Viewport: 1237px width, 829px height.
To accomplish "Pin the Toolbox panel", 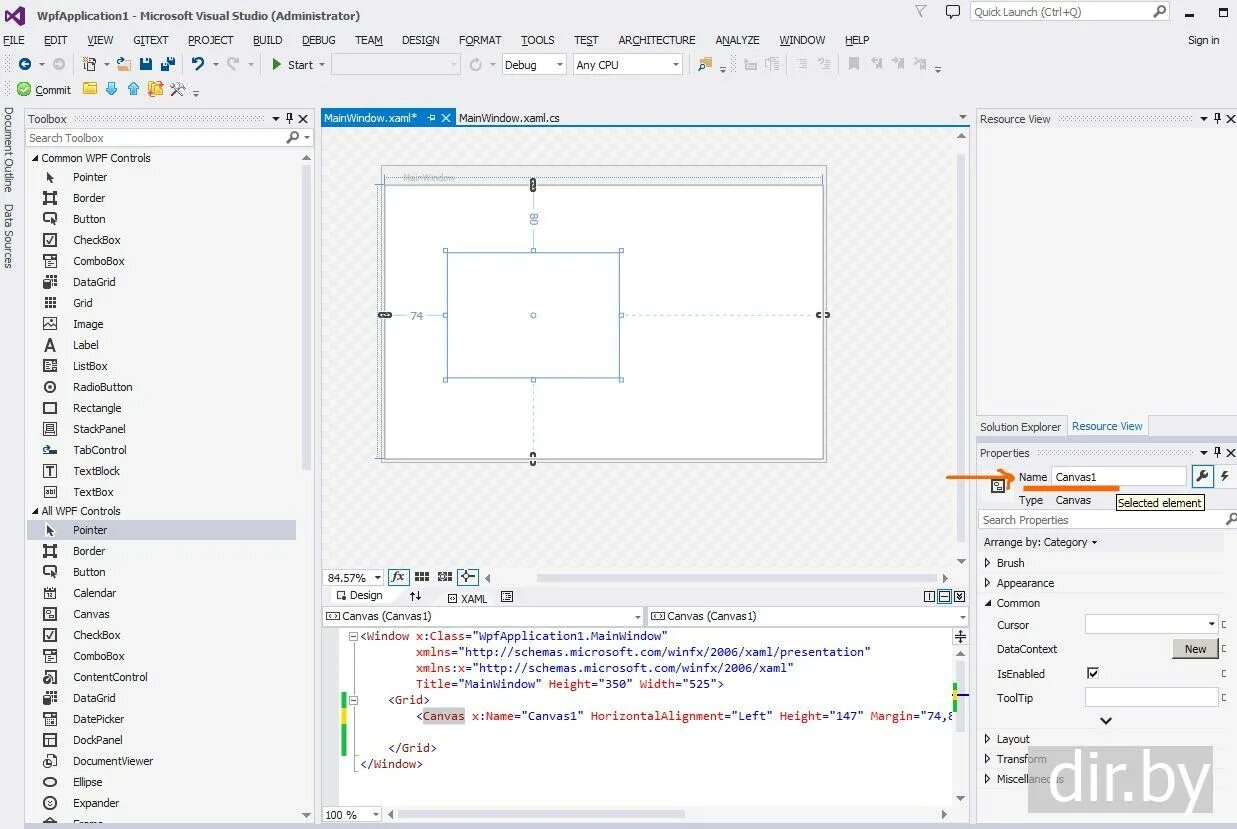I will 290,118.
